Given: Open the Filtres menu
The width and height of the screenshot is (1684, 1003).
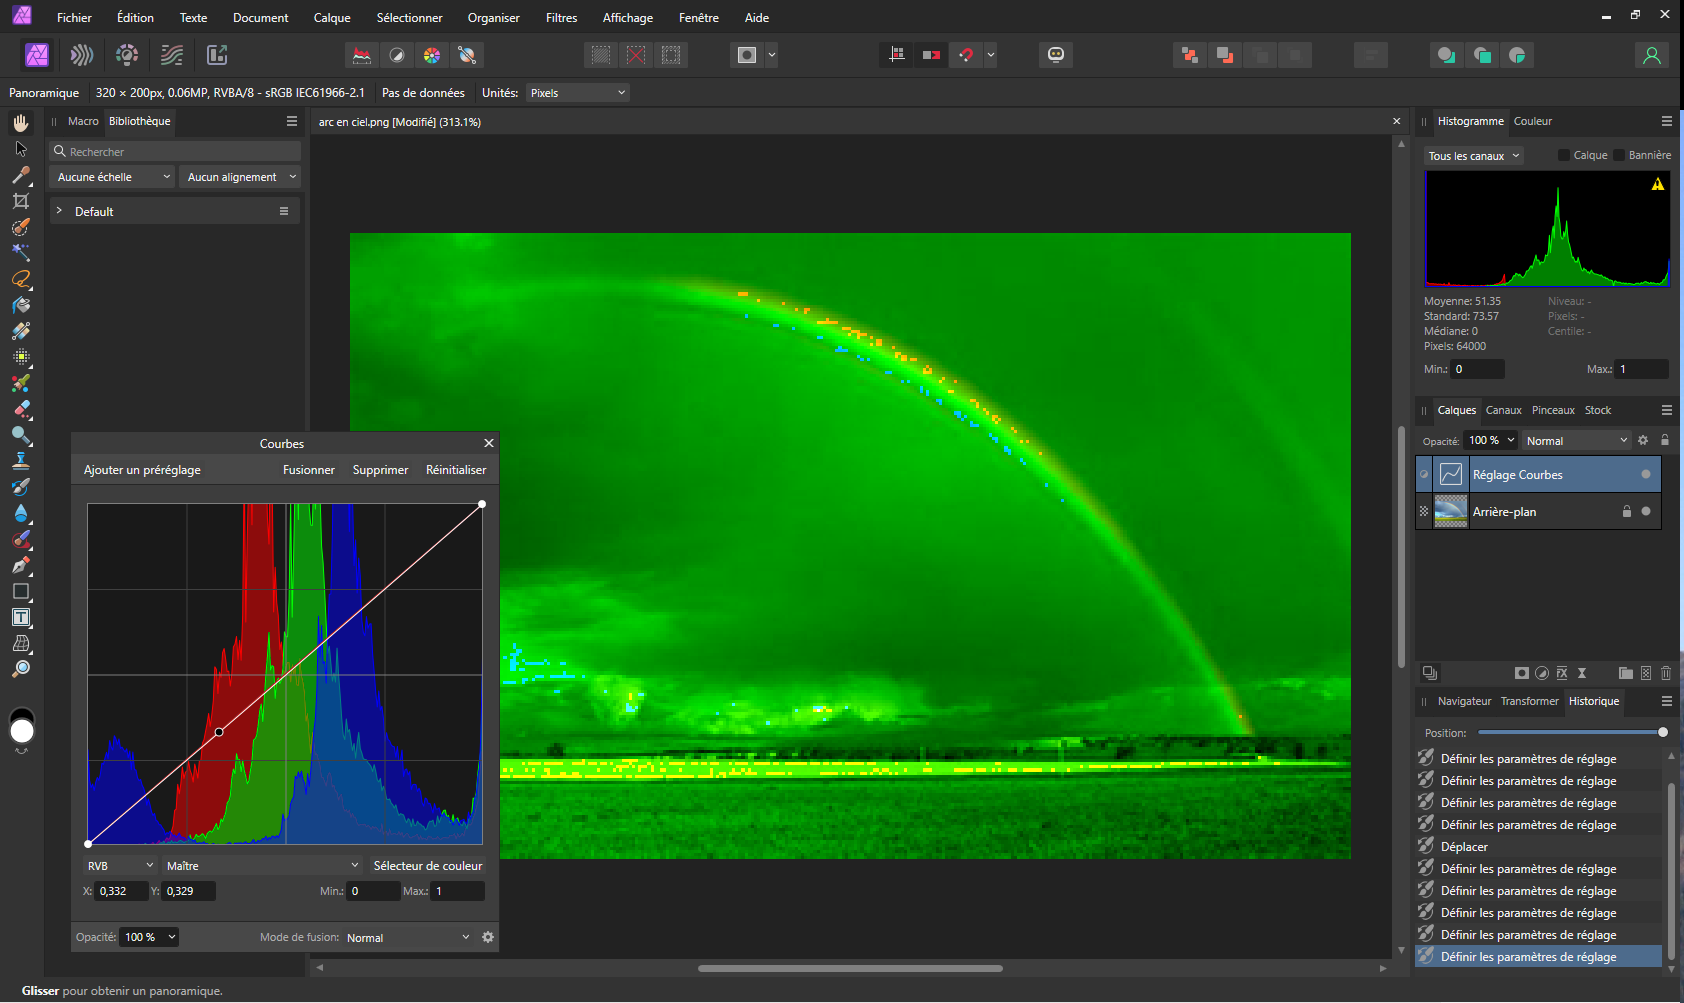Looking at the screenshot, I should 562,18.
